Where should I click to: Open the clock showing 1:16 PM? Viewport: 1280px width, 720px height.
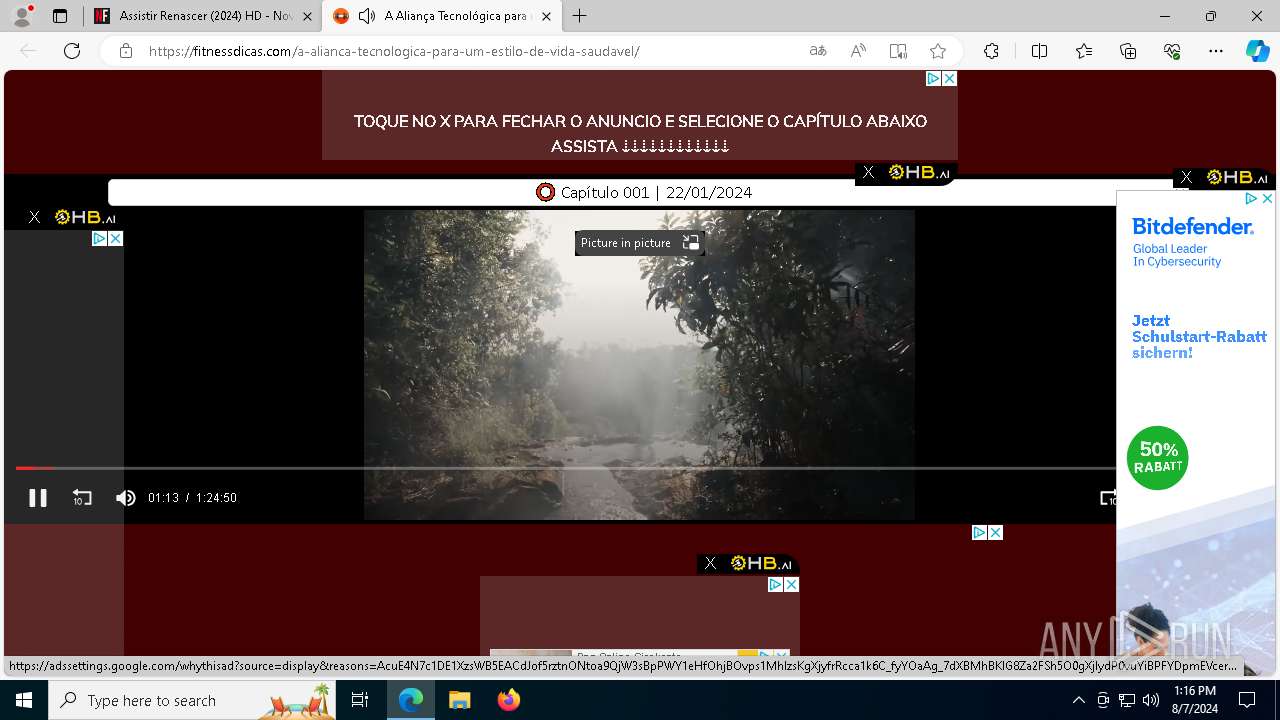click(1195, 700)
